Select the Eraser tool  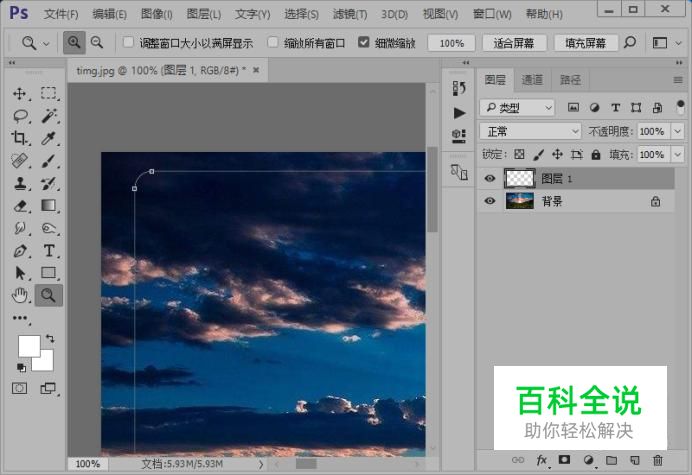click(20, 206)
